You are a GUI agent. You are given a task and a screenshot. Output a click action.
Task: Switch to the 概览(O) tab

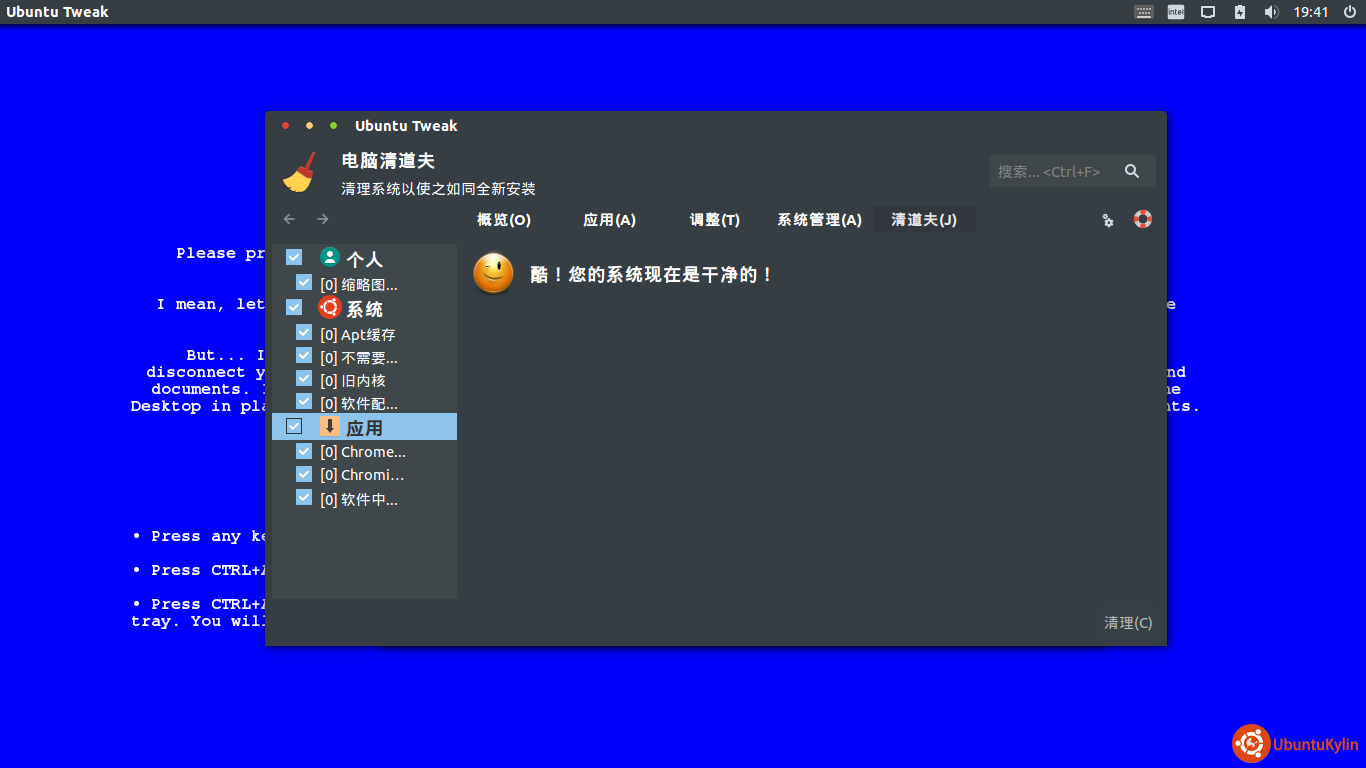(x=504, y=220)
